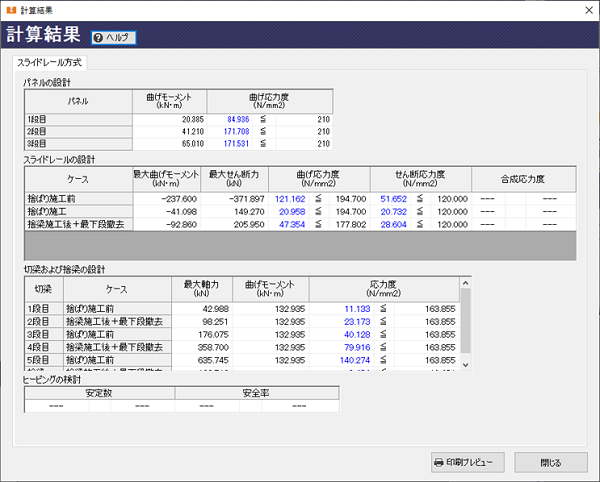The width and height of the screenshot is (600, 482).
Task: Click bending stress value 171.708
Action: (236, 132)
